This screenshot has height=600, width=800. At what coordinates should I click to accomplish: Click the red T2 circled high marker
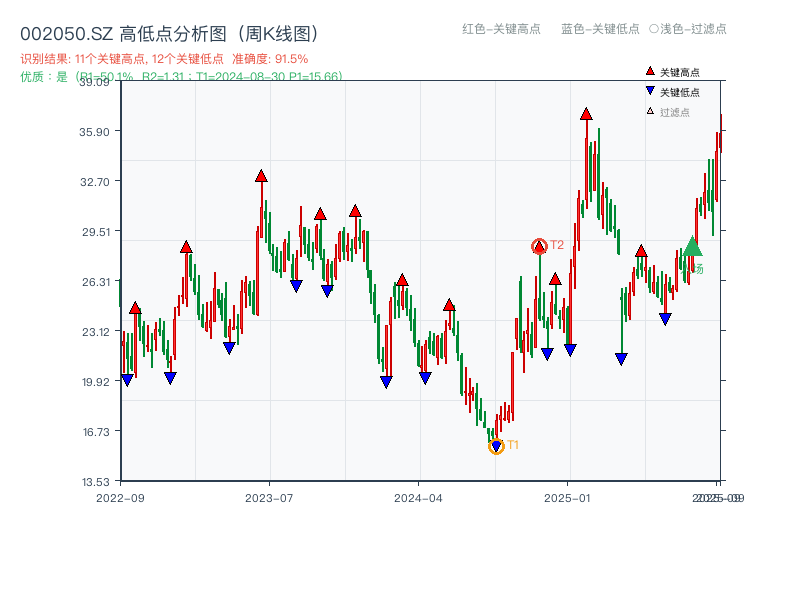tap(539, 246)
